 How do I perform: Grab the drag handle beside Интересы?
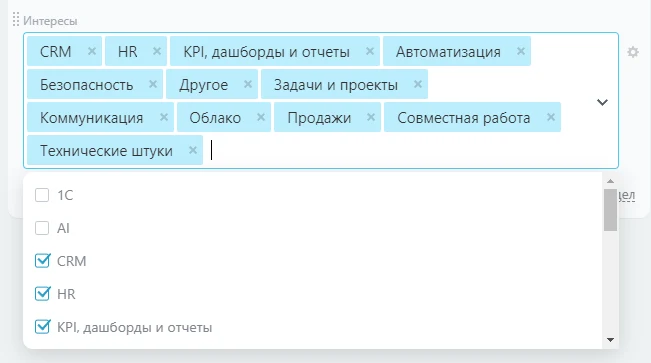[x=16, y=20]
